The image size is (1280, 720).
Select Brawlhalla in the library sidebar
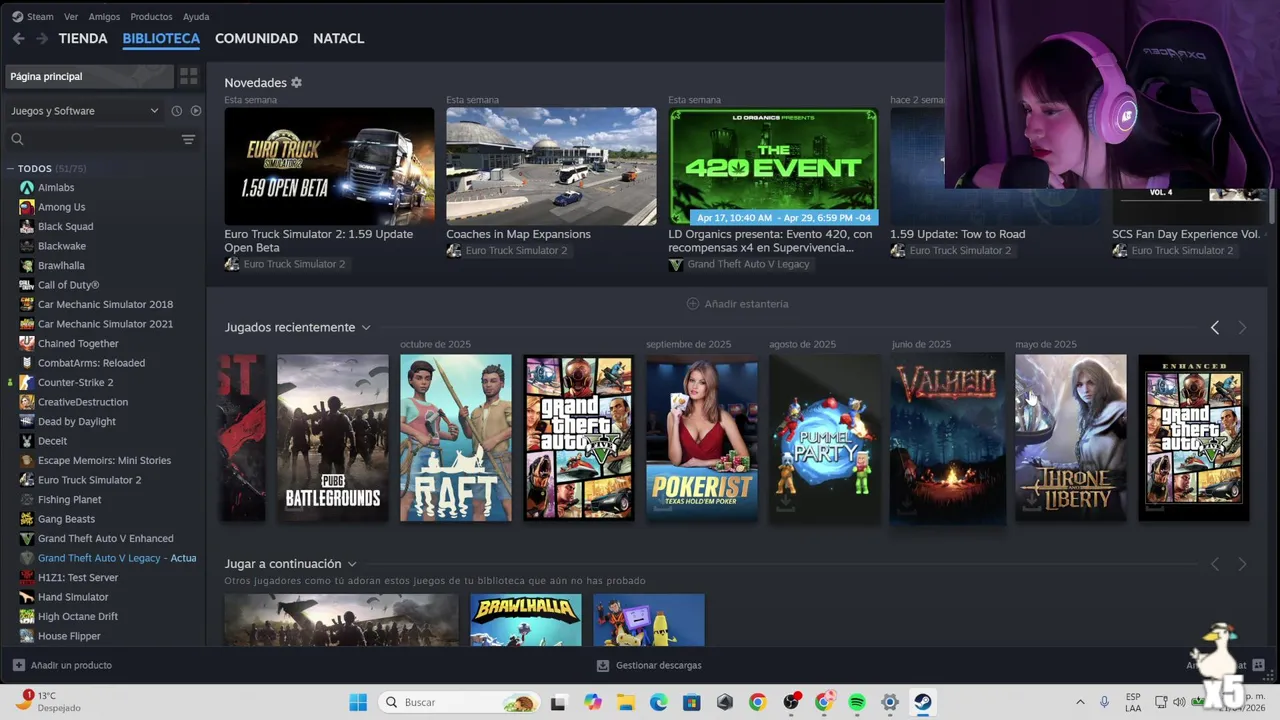(x=61, y=266)
